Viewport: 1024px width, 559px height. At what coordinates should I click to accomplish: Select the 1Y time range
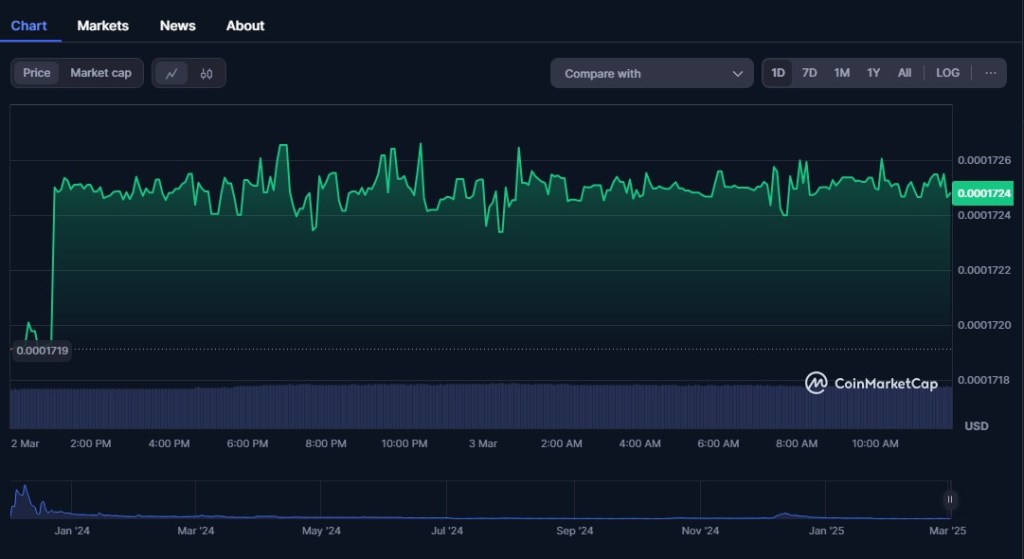click(x=873, y=73)
